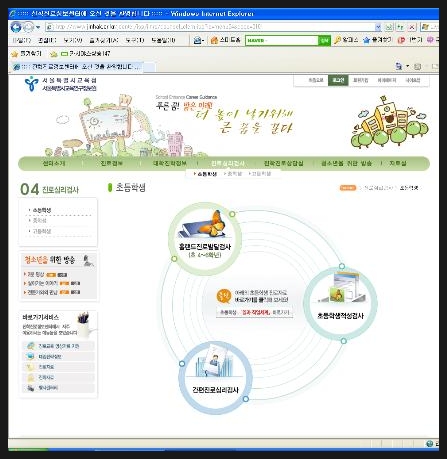Click the browser Stop (red X) button

coord(412,27)
